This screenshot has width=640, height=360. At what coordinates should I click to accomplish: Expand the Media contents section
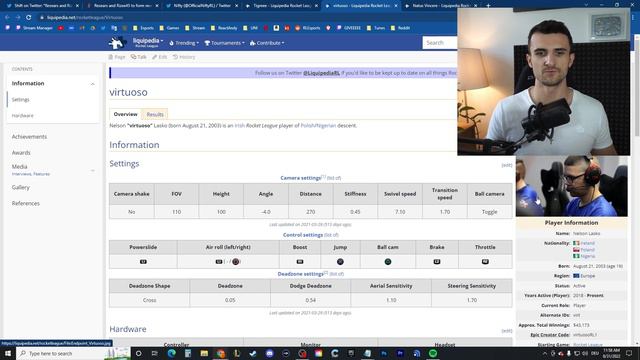pyautogui.click(x=93, y=170)
